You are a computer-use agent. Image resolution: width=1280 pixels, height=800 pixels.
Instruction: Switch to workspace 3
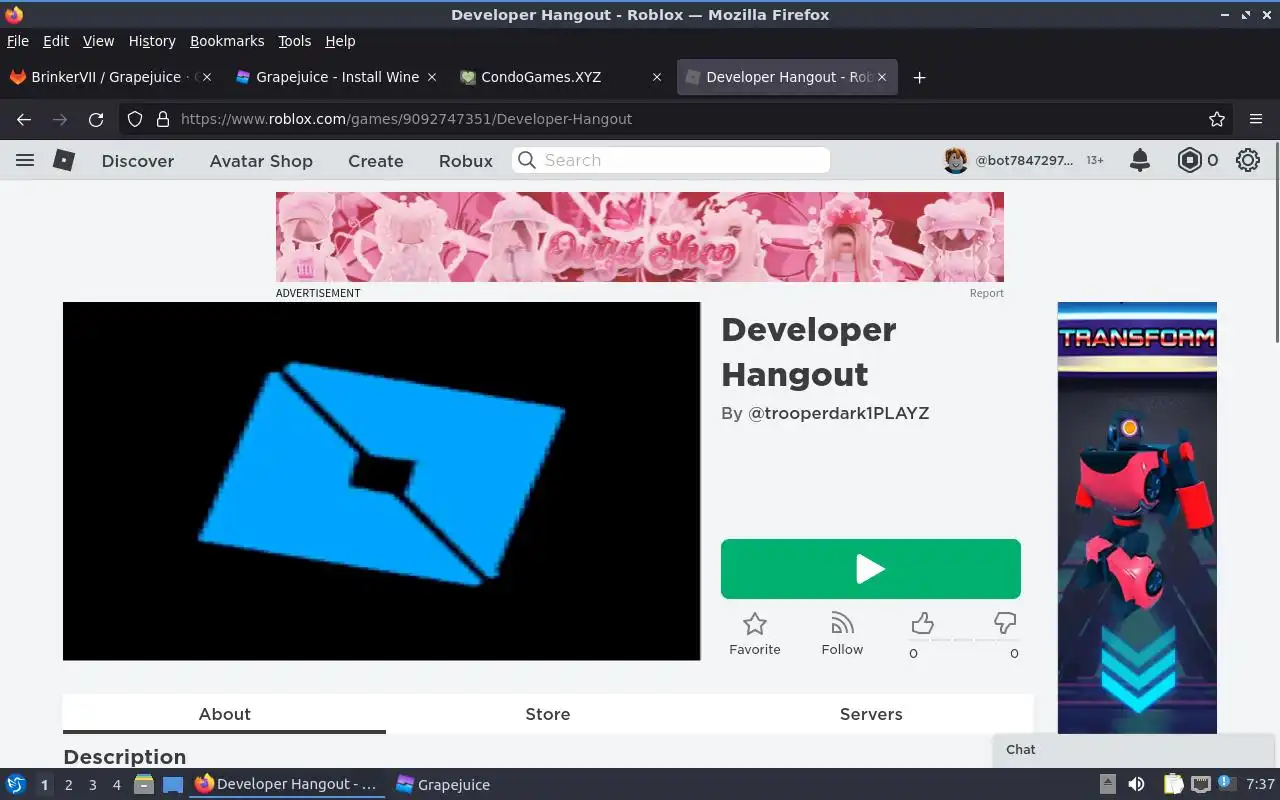(x=92, y=785)
